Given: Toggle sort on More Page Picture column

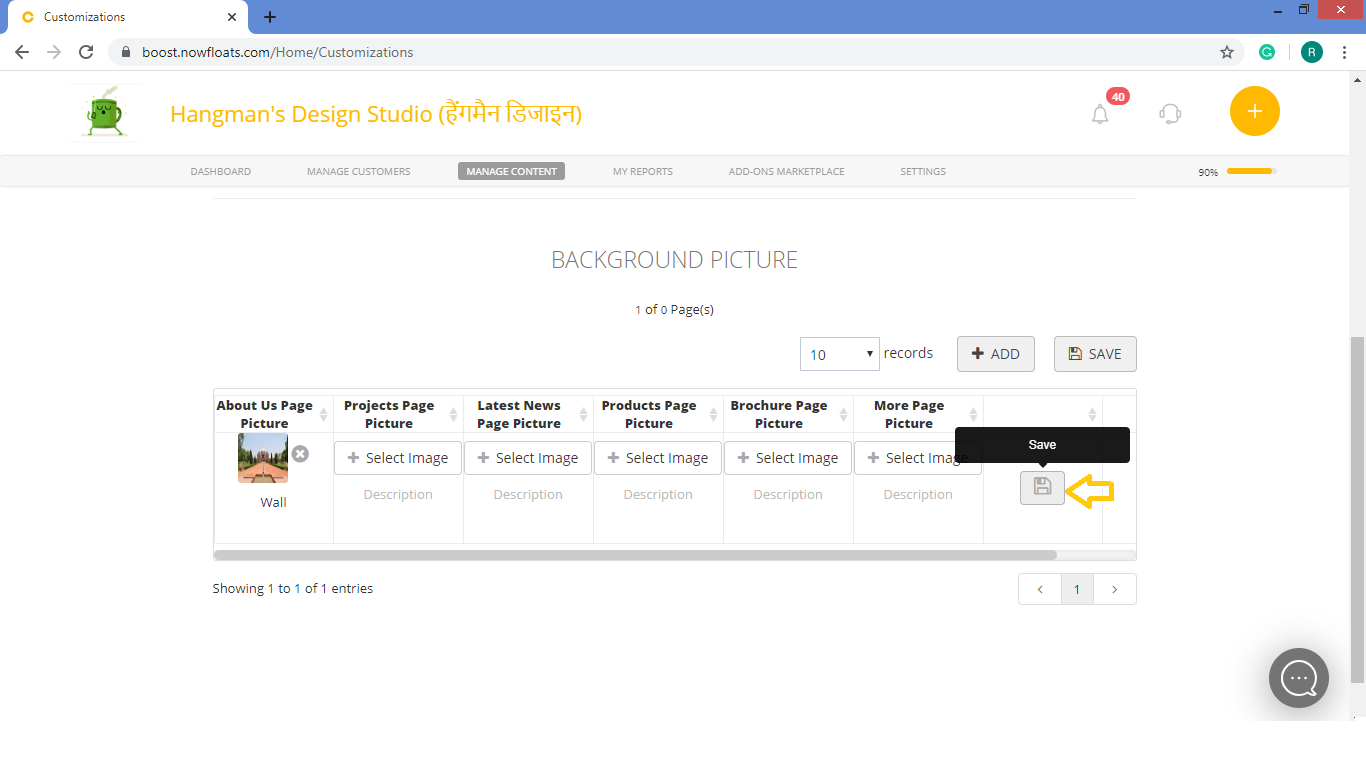Looking at the screenshot, I should 973,413.
